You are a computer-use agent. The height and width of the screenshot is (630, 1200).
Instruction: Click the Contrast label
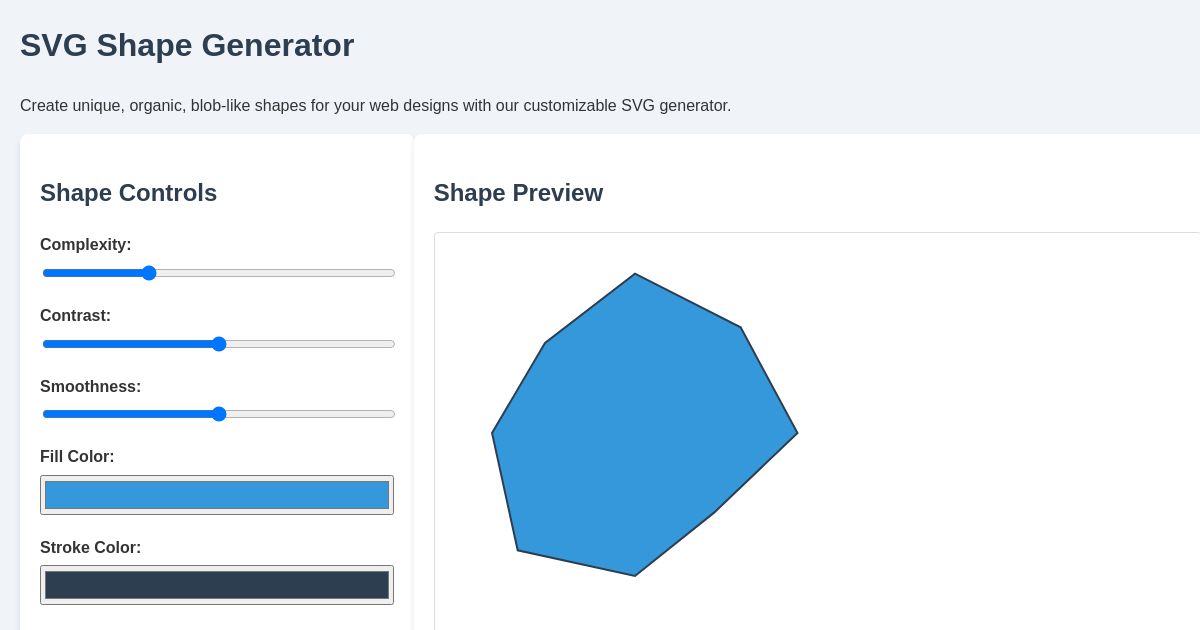(x=75, y=316)
